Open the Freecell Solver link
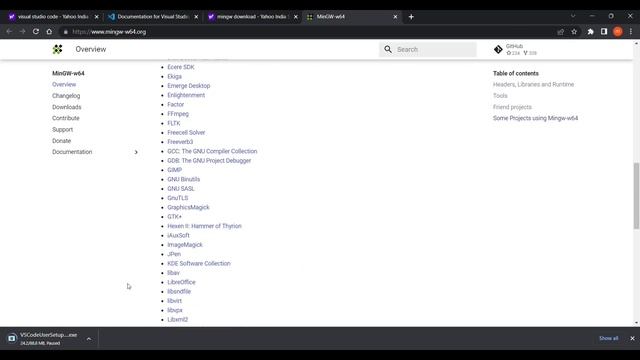 point(186,133)
